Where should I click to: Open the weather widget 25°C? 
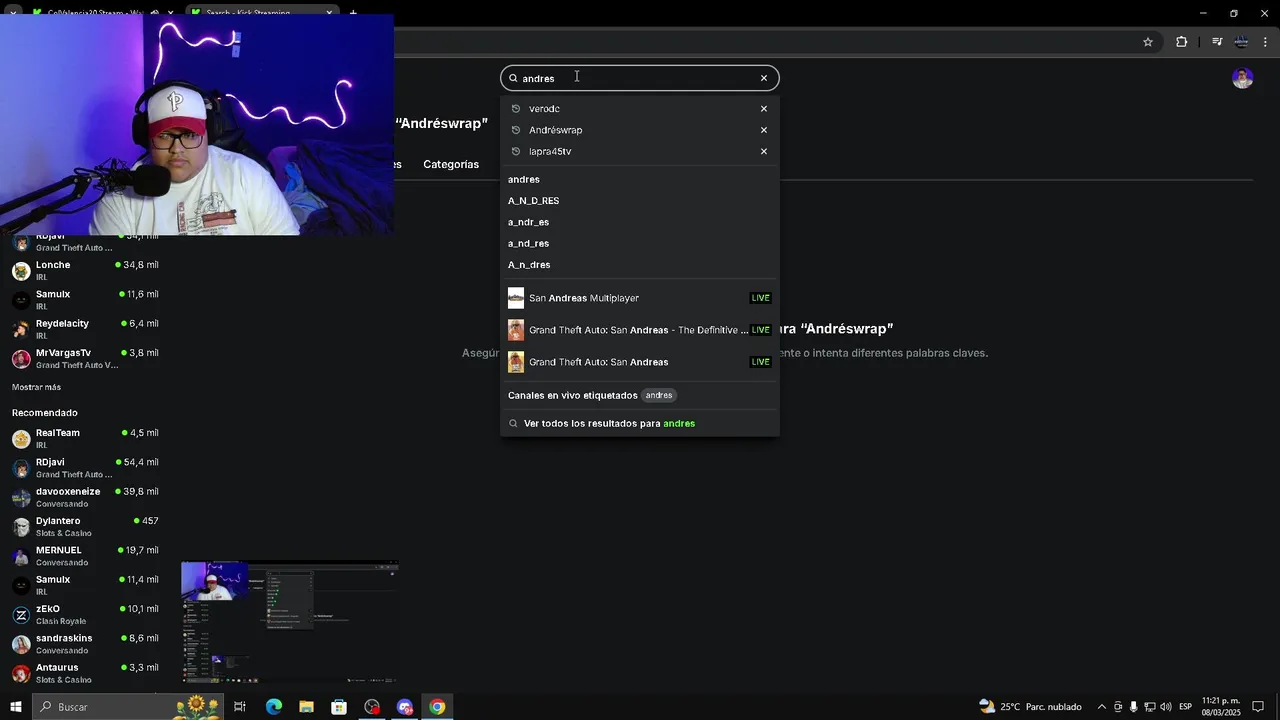(1030, 707)
